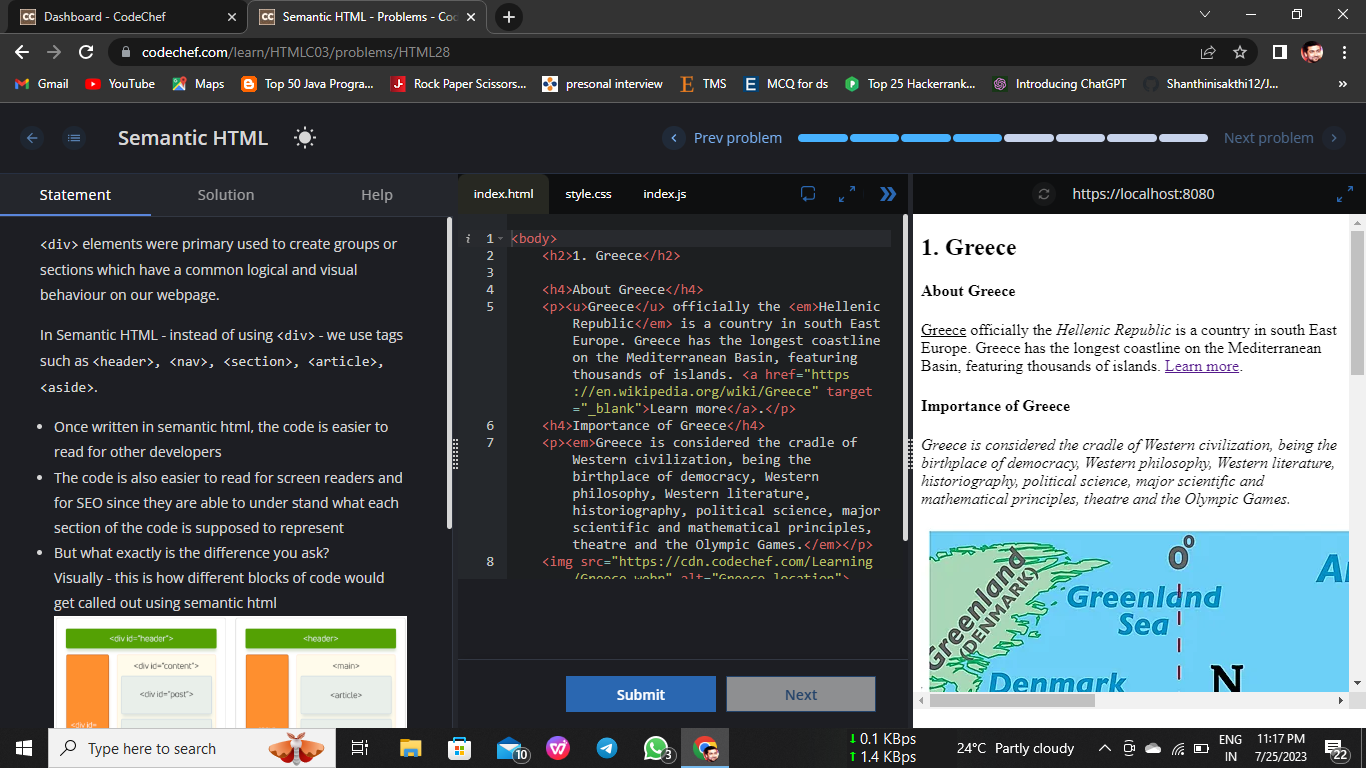Viewport: 1366px width, 768px height.
Task: Click the semantic HTML layout diagram thumbnail
Action: click(230, 671)
